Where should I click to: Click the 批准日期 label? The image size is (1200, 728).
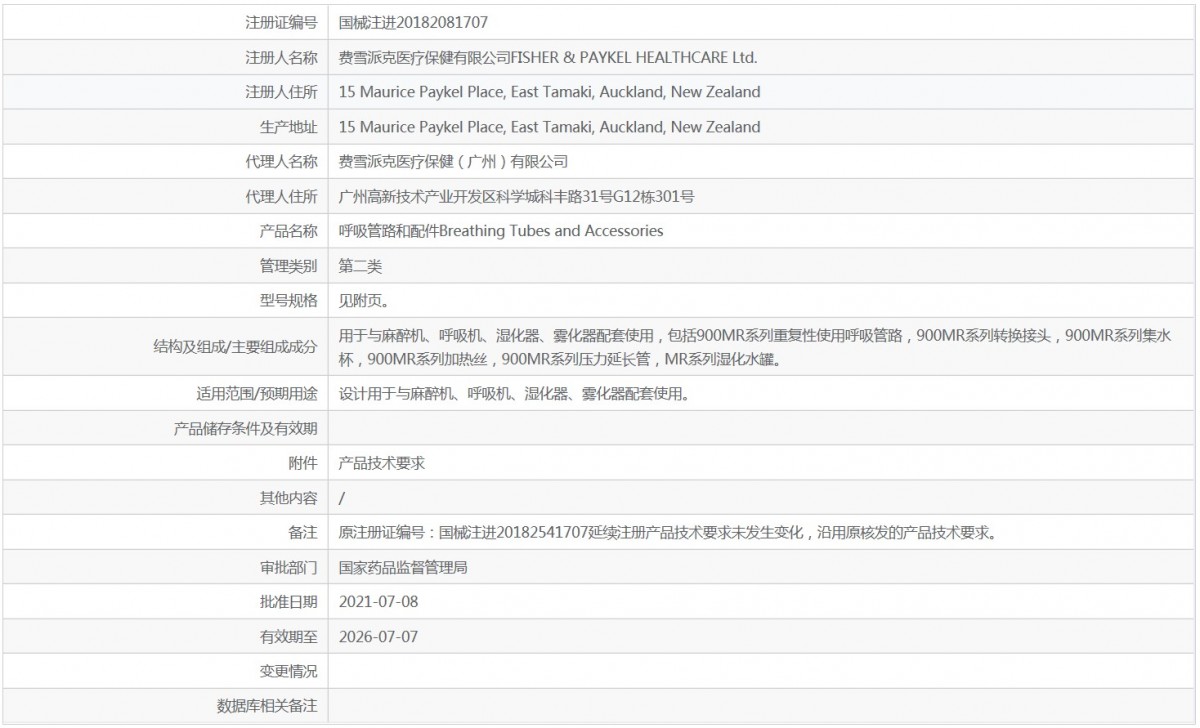[288, 602]
